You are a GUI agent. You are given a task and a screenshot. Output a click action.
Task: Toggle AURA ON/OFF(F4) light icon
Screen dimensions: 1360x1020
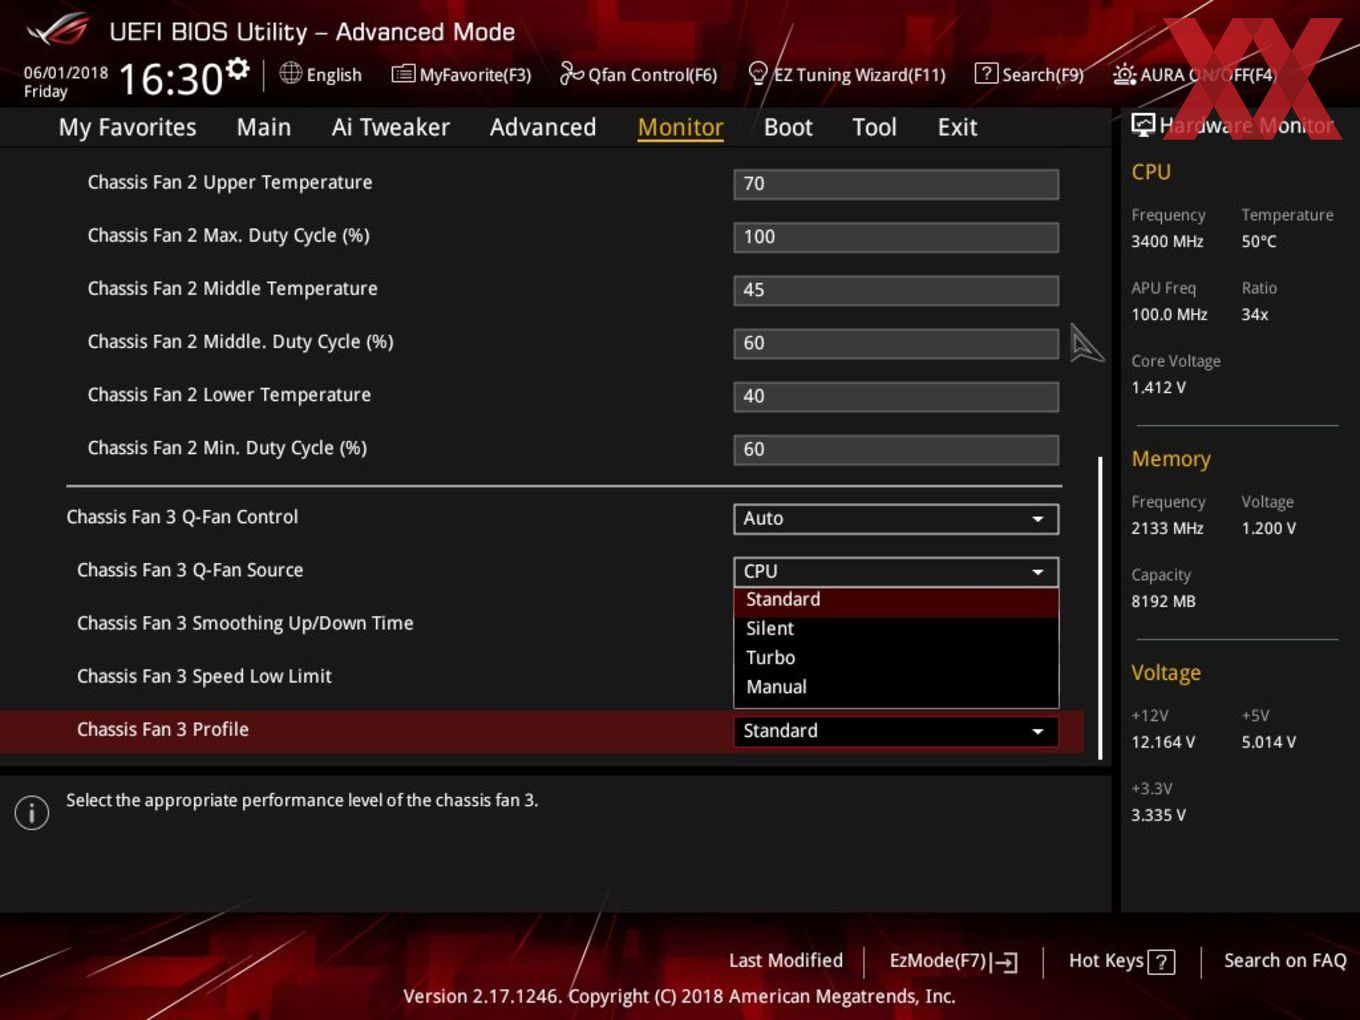pos(1125,74)
